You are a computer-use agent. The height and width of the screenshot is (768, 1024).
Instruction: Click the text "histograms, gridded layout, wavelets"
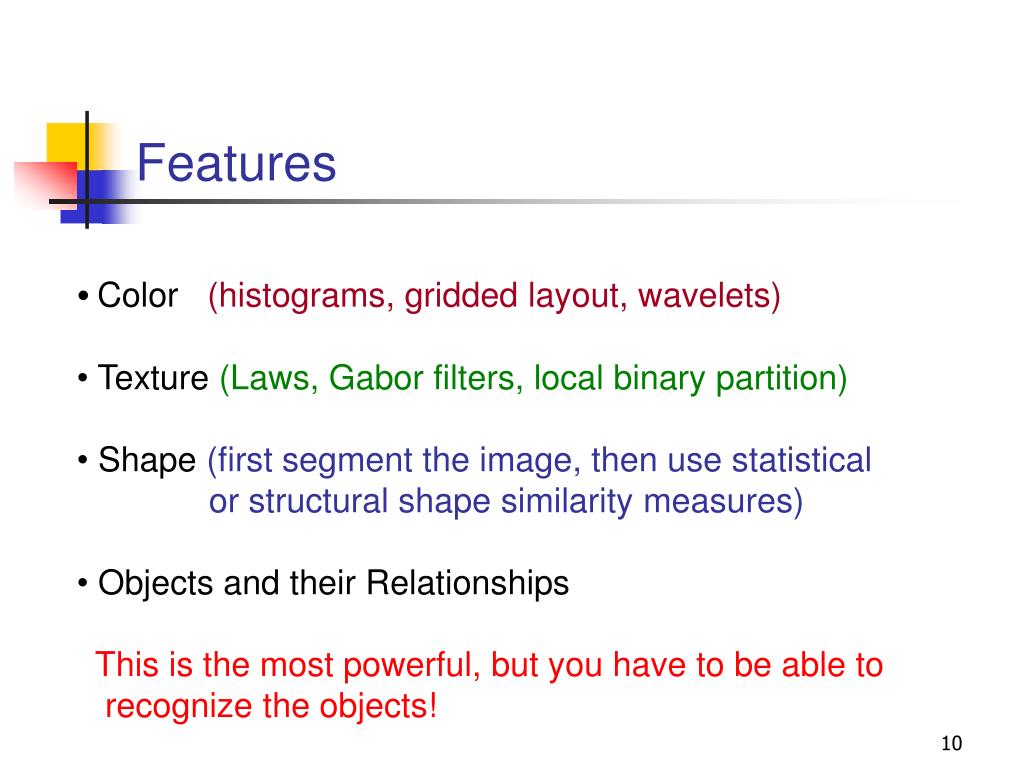pos(494,297)
